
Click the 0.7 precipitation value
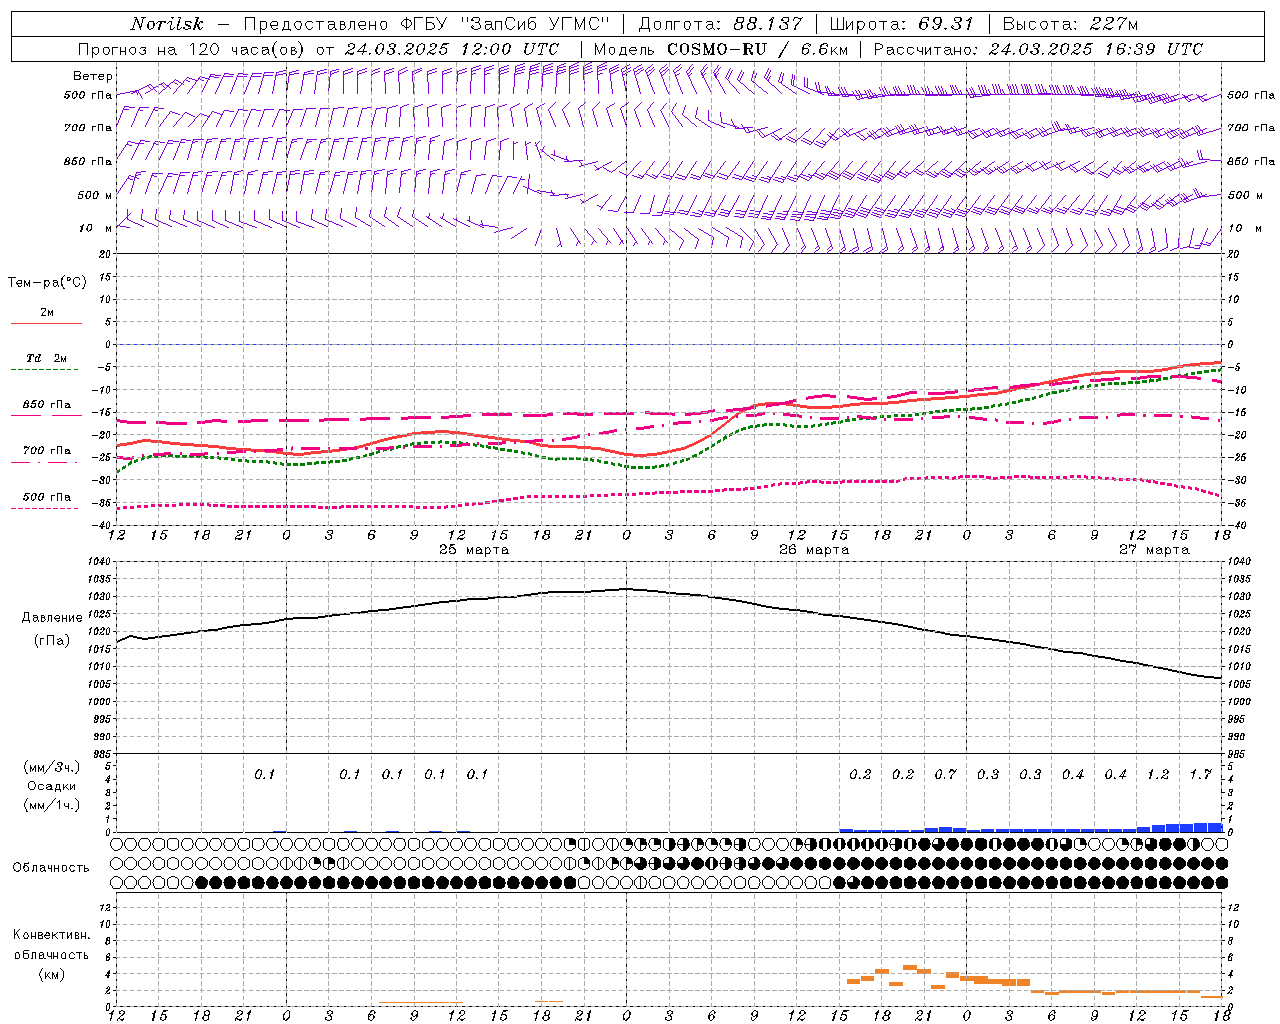(945, 775)
